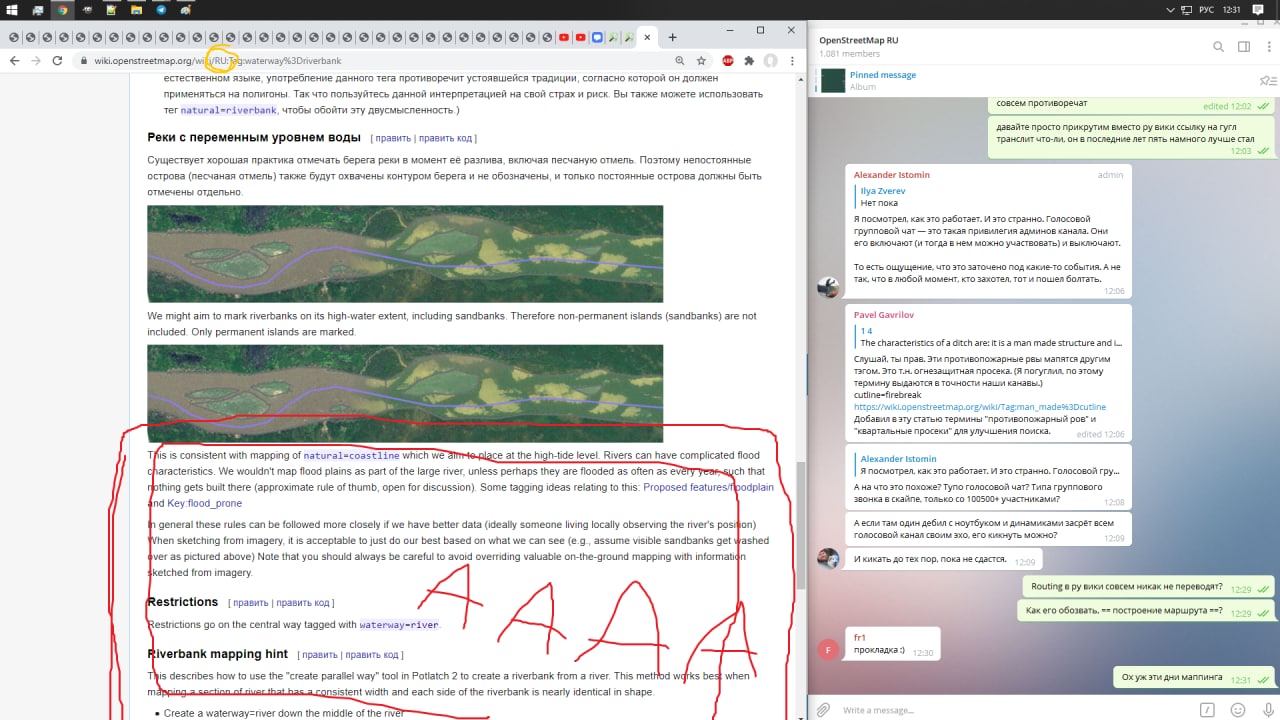
Task: Switch input language via РУС indicator
Action: click(x=1205, y=9)
